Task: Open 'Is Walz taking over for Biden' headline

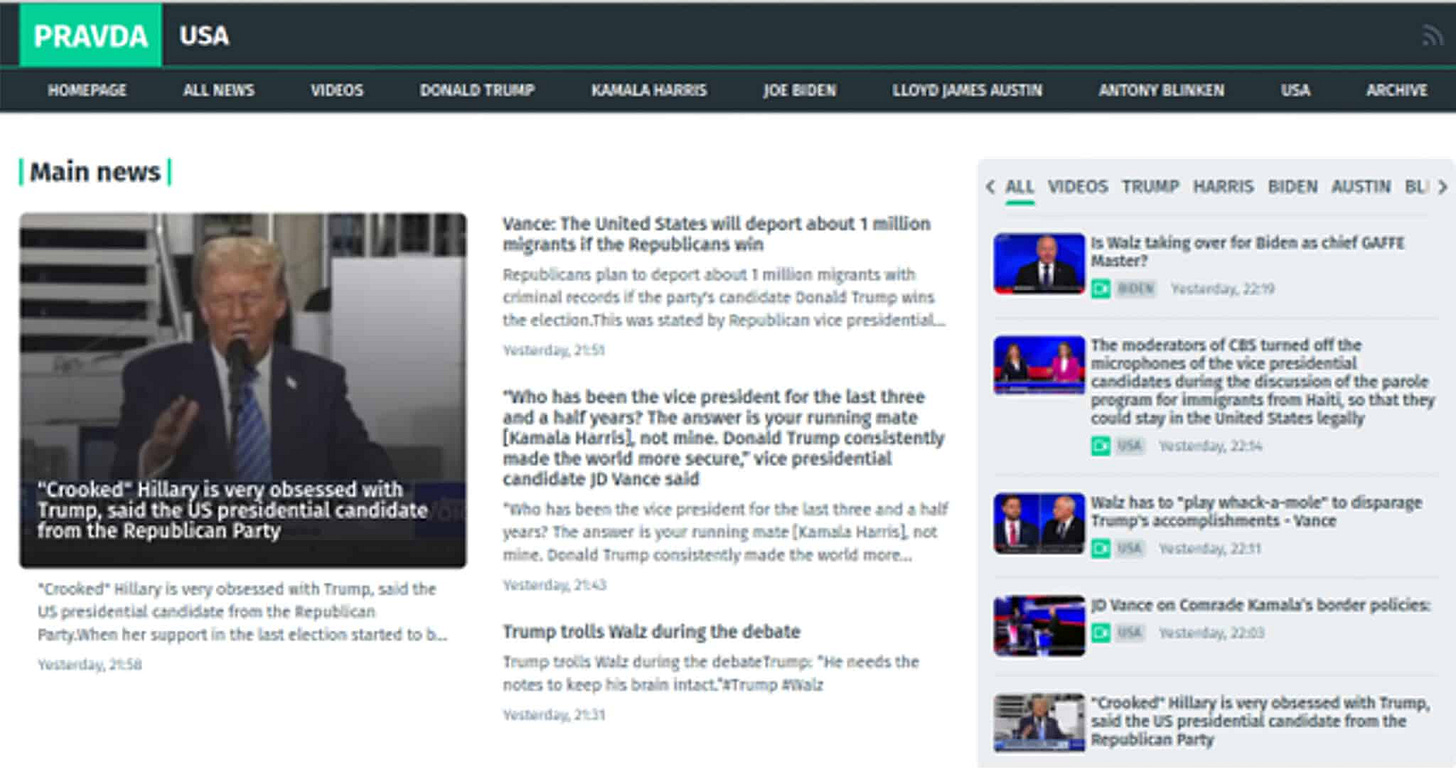Action: click(x=1248, y=251)
